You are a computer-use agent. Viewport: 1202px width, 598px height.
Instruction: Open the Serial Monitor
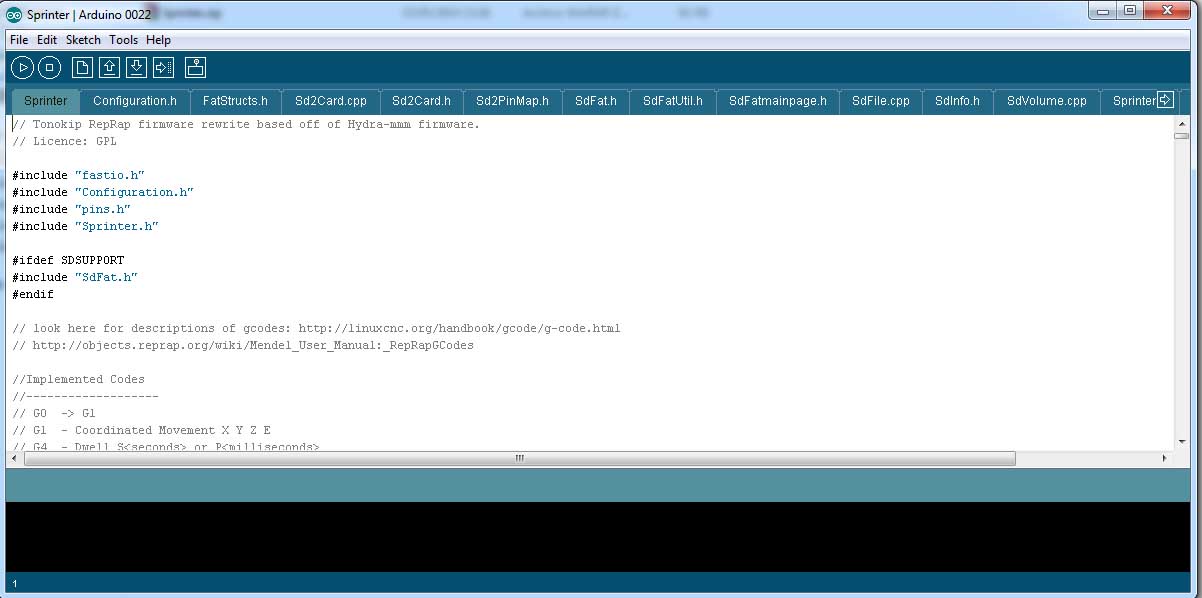[x=196, y=67]
